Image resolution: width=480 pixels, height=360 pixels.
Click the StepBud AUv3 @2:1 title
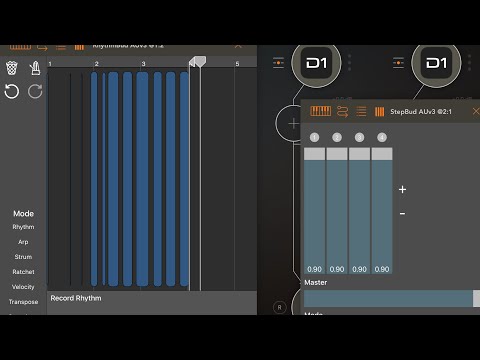pos(421,112)
